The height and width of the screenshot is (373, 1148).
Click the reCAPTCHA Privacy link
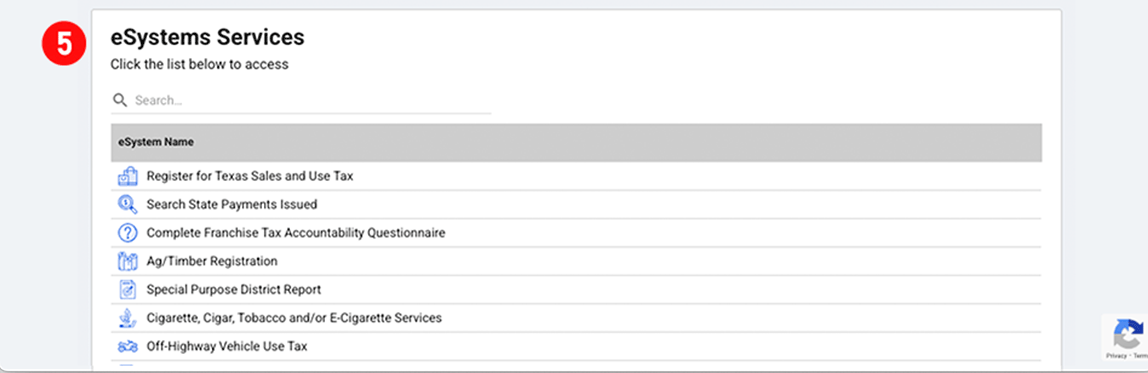click(1117, 355)
